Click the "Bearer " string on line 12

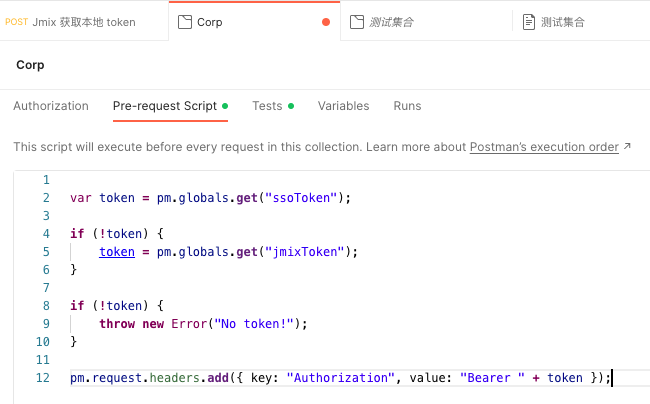(492, 377)
